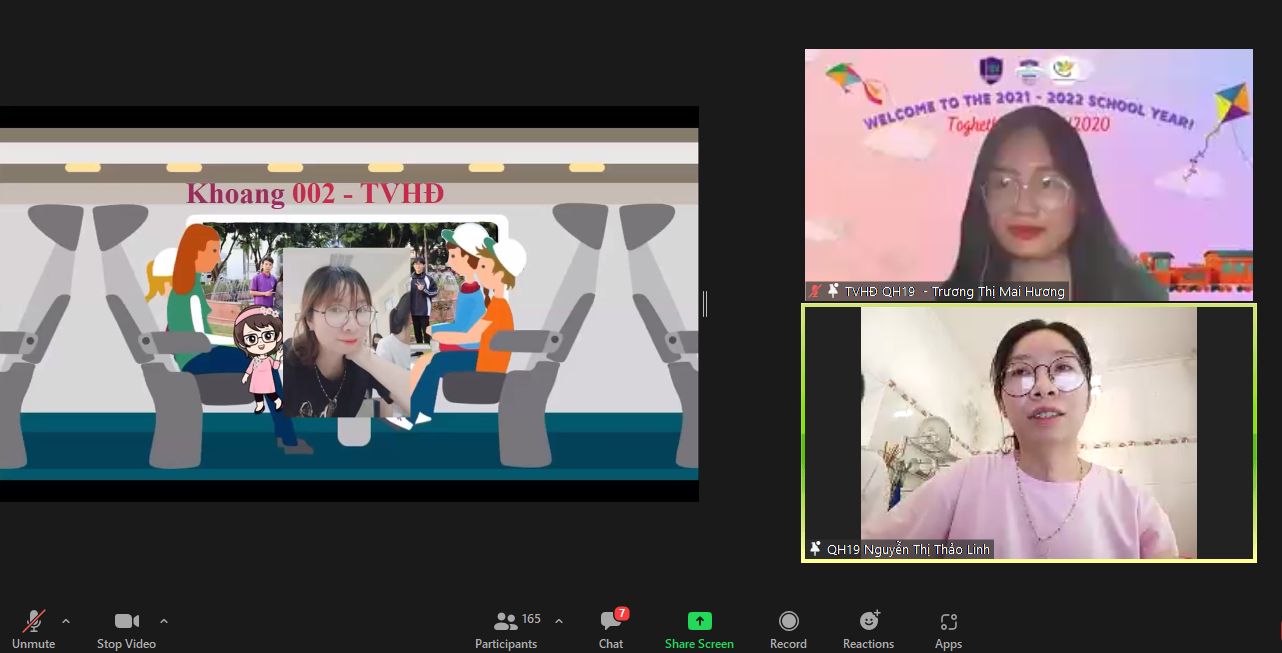Open the Reactions emoji menu
This screenshot has height=653, width=1282.
[x=868, y=621]
